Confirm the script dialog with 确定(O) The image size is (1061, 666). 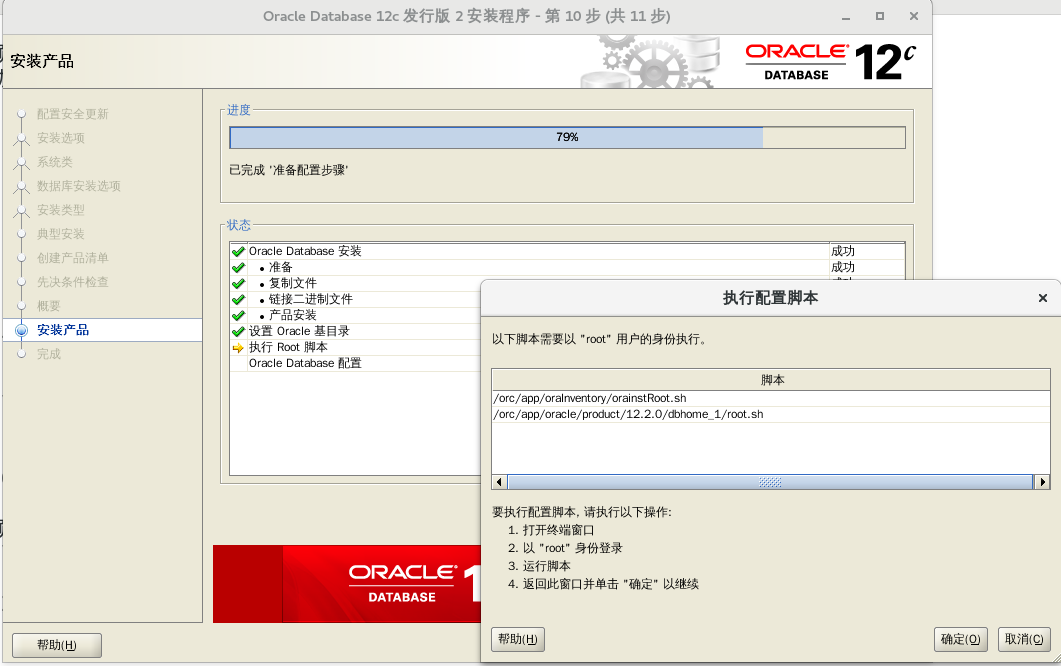pyautogui.click(x=960, y=639)
